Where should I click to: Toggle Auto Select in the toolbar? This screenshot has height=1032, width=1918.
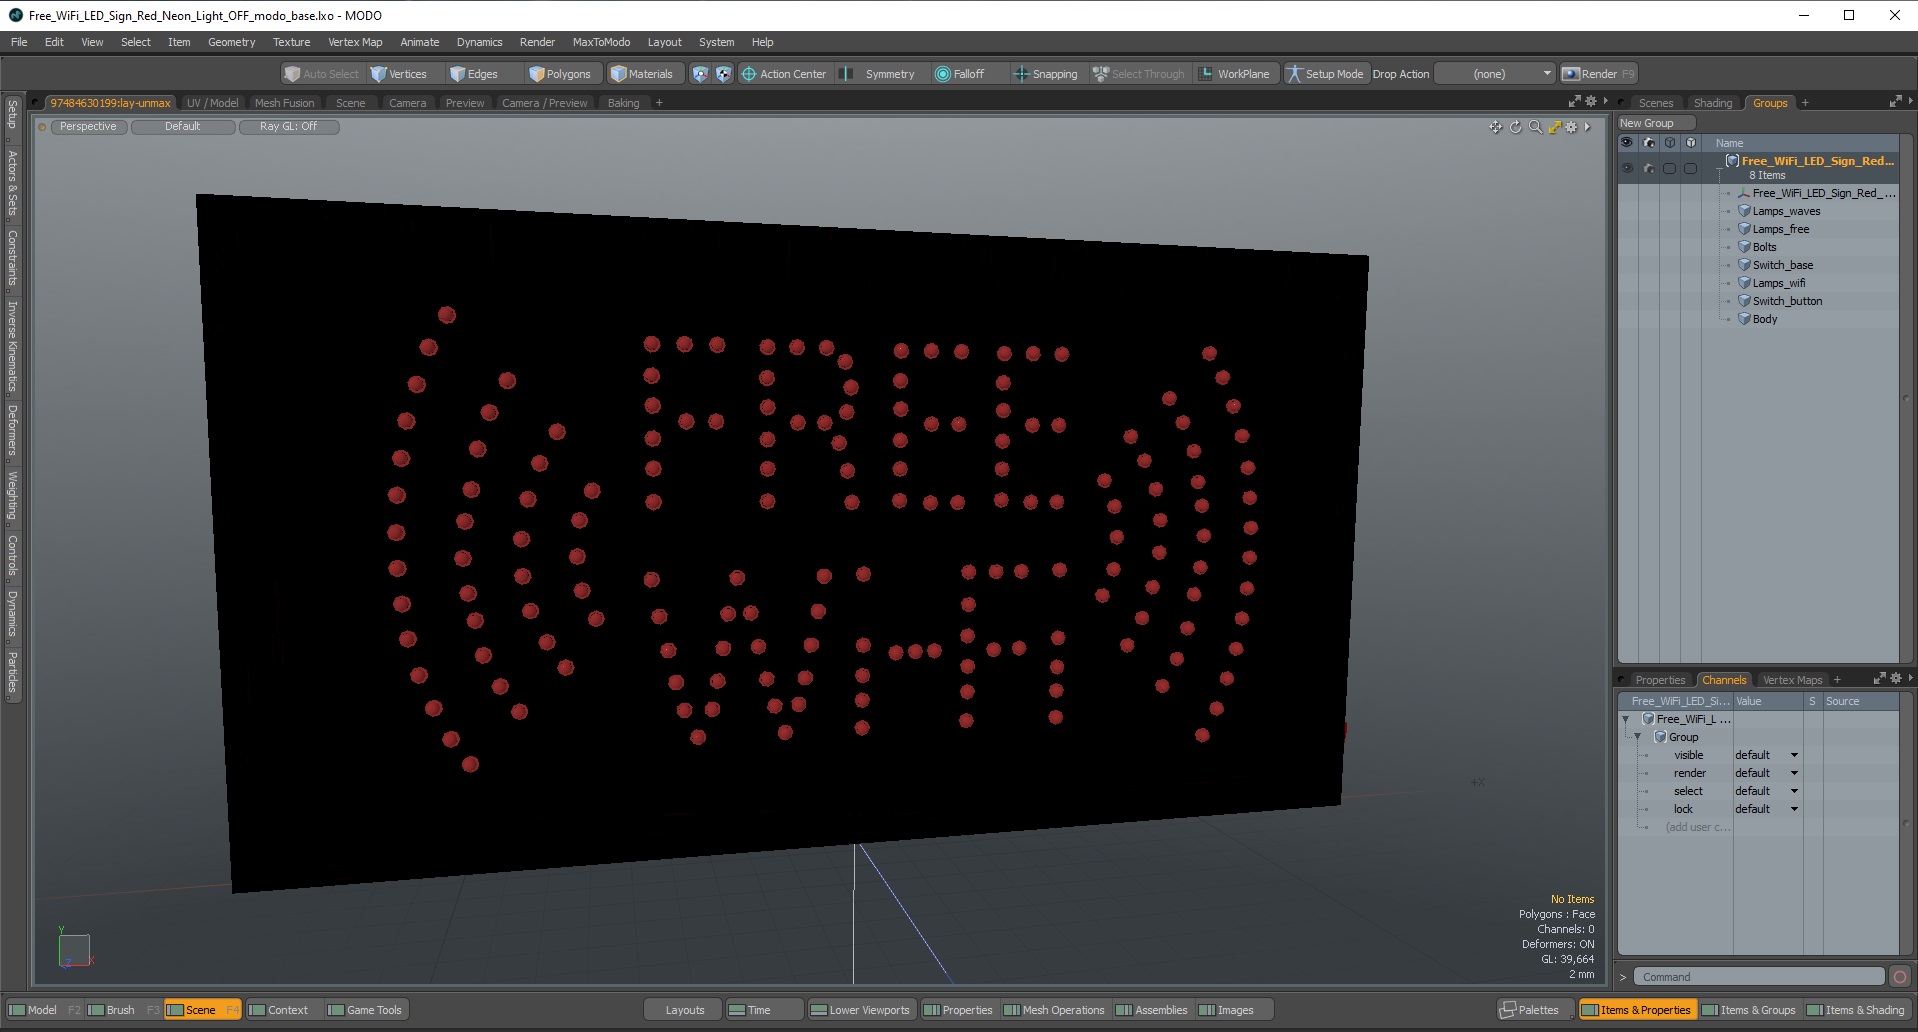tap(321, 74)
